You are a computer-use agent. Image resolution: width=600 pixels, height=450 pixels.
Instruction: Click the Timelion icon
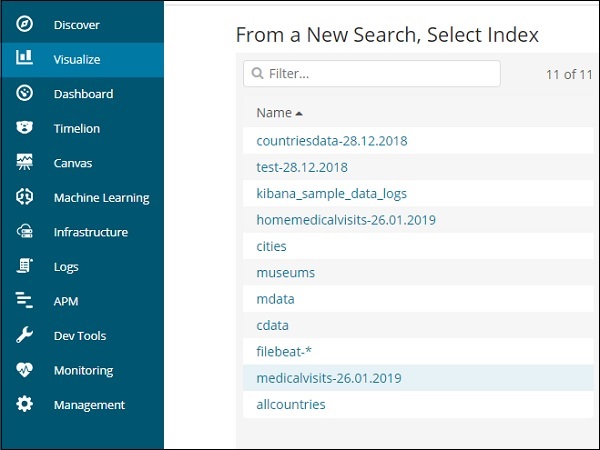click(x=25, y=128)
